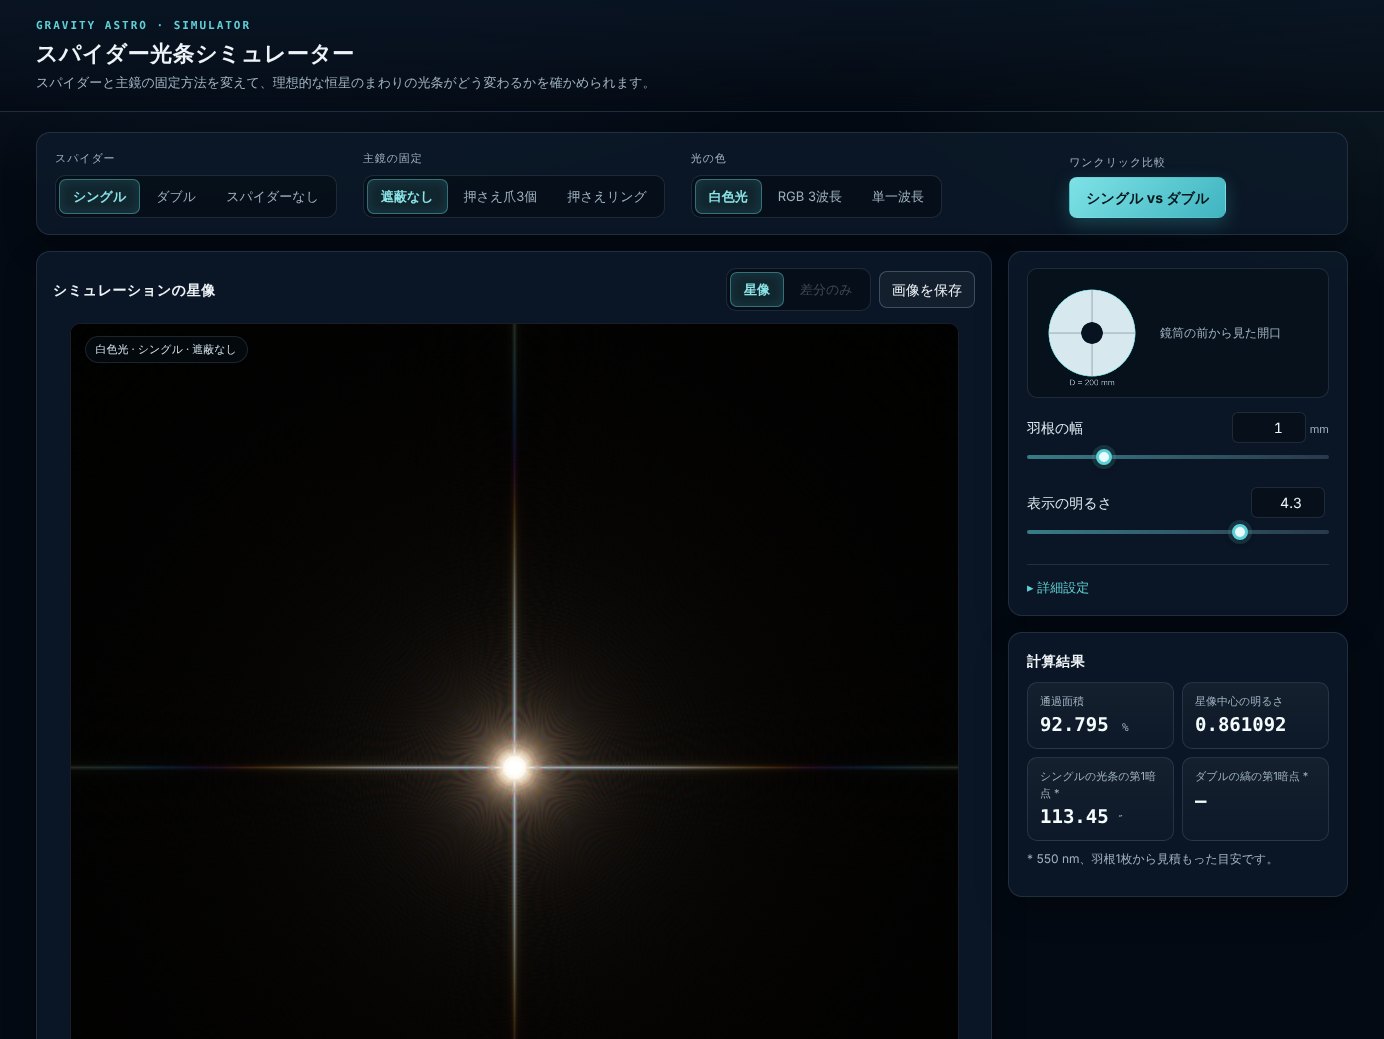Screen dimensions: 1384x1039
Task: Switch light color to RGB 3波長
Action: coord(810,197)
